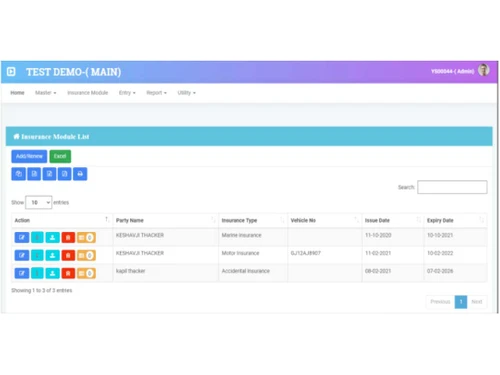Click the copy table export icon
Viewport: 500px width, 375px height.
point(19,174)
